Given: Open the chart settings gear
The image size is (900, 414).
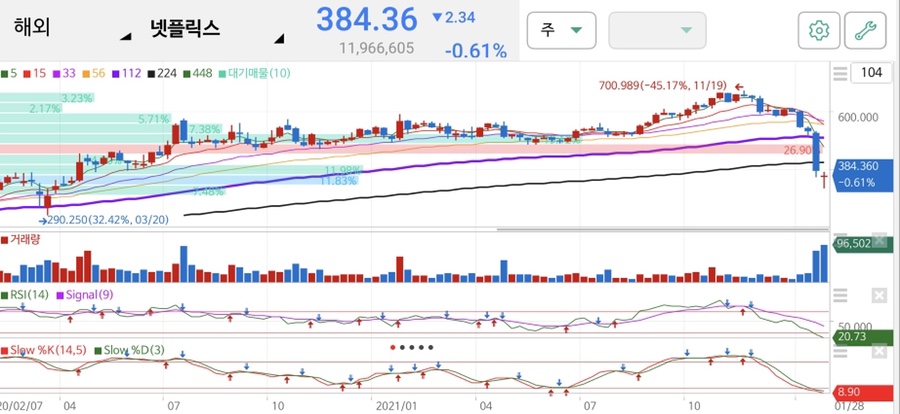Looking at the screenshot, I should pos(819,30).
